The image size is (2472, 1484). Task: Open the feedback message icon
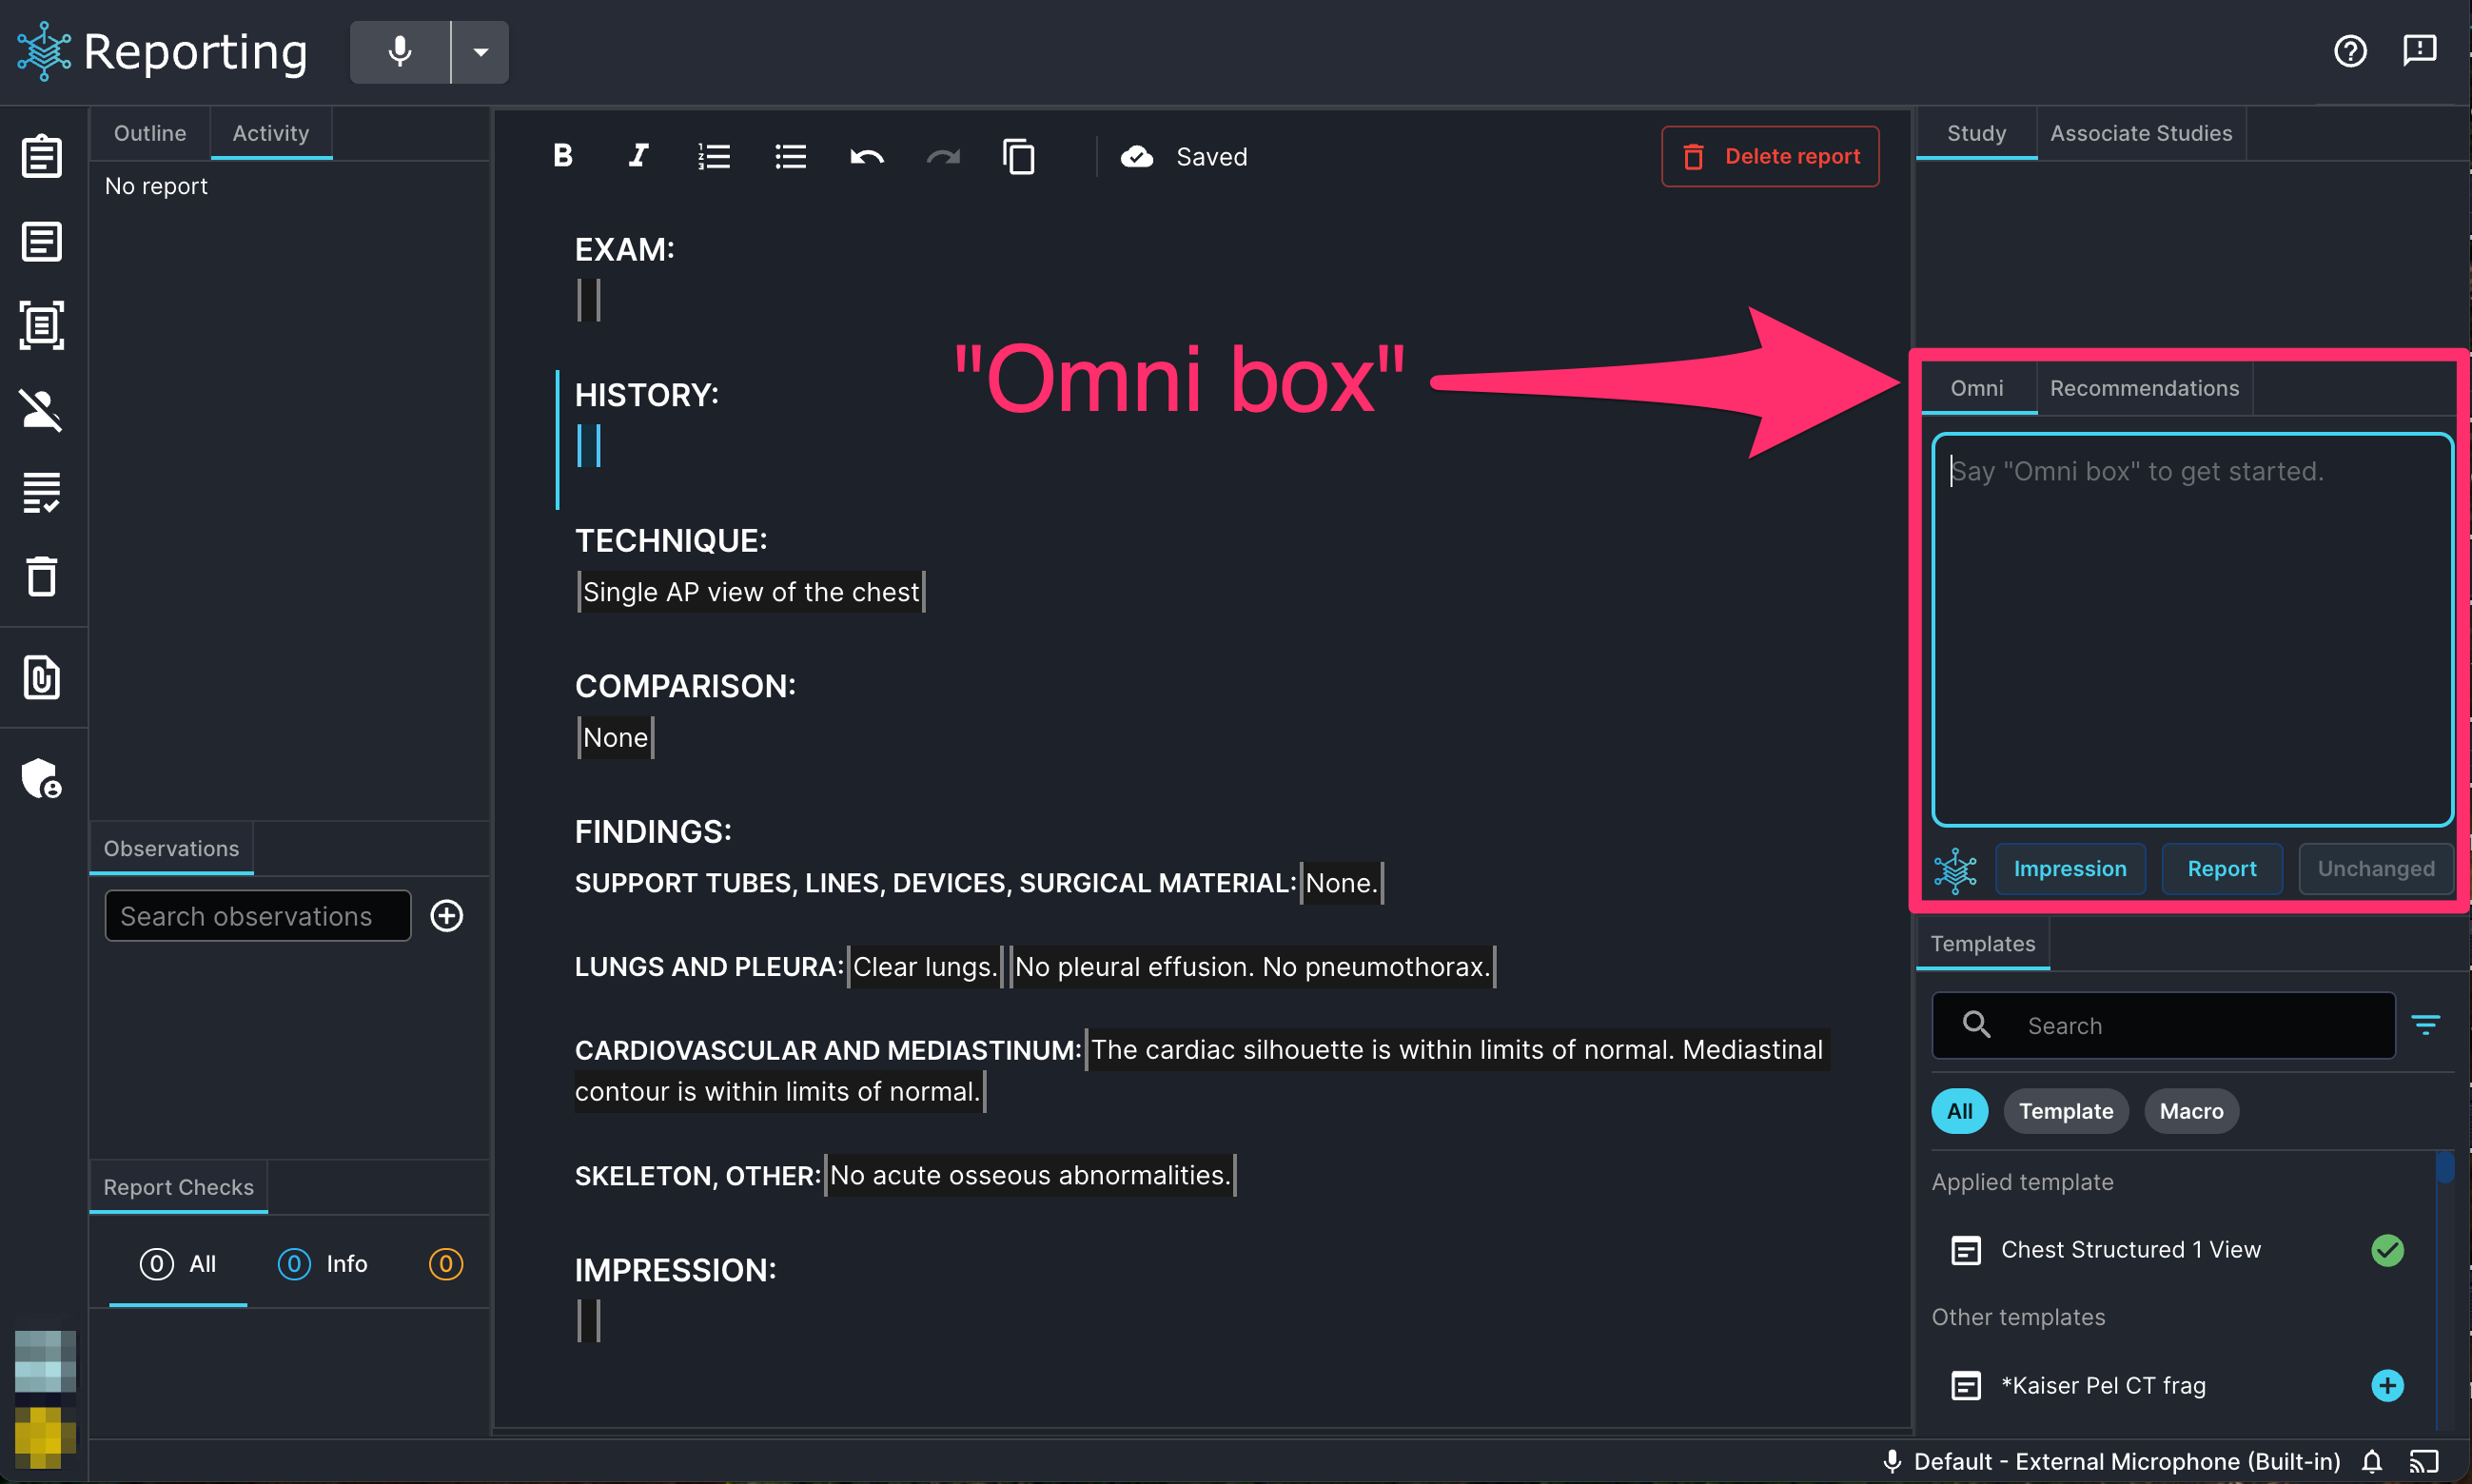[2419, 51]
